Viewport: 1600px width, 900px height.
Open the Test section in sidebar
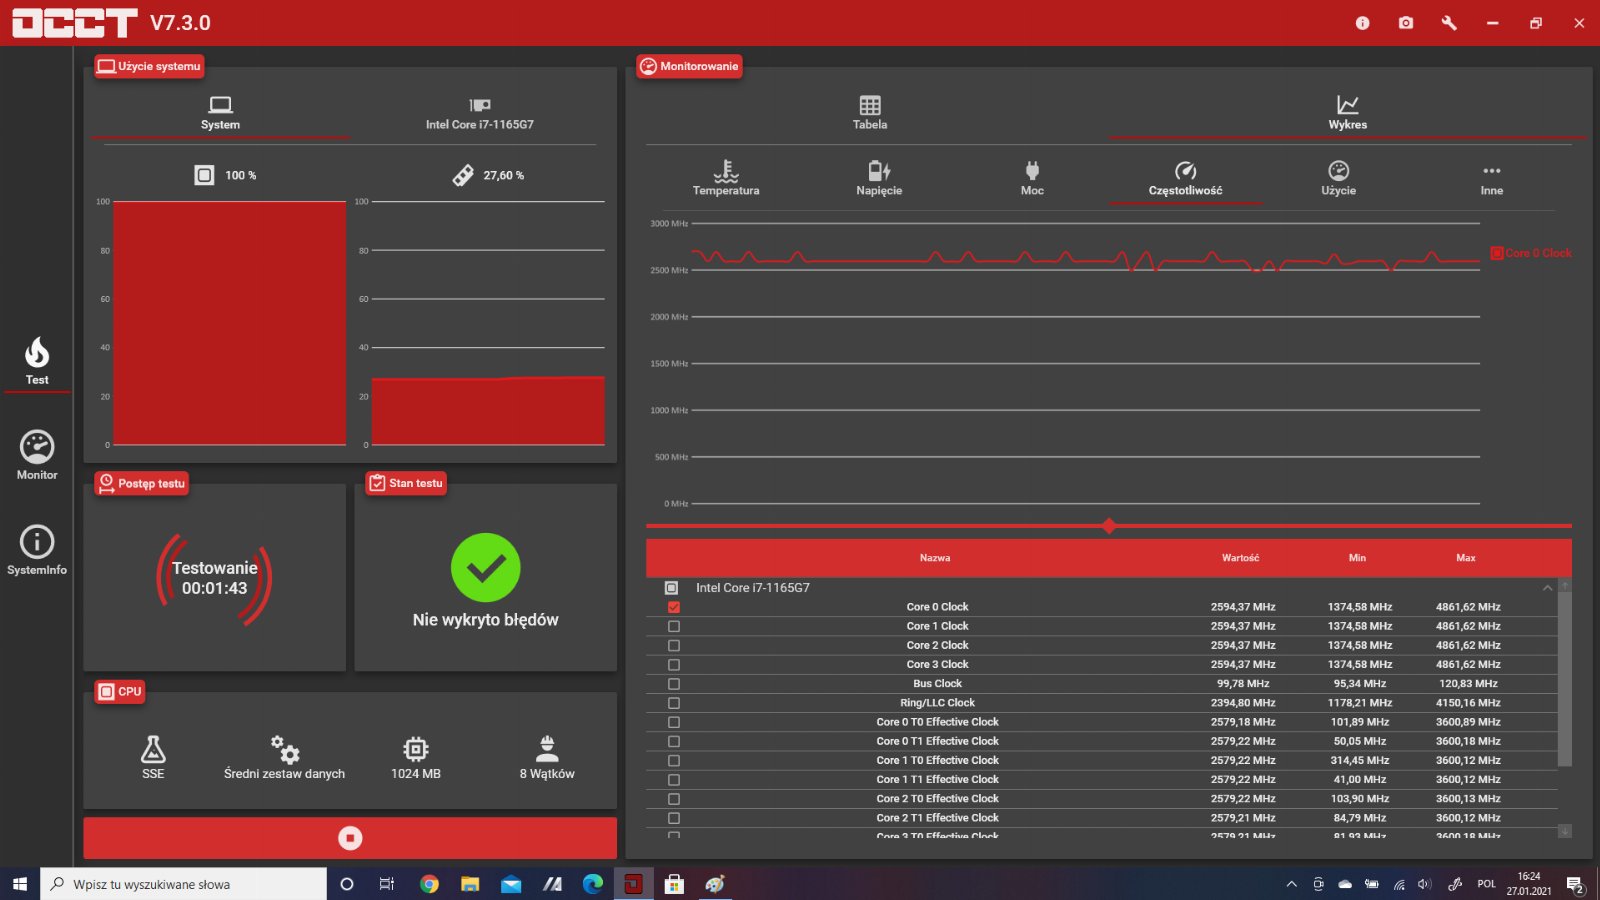point(37,361)
